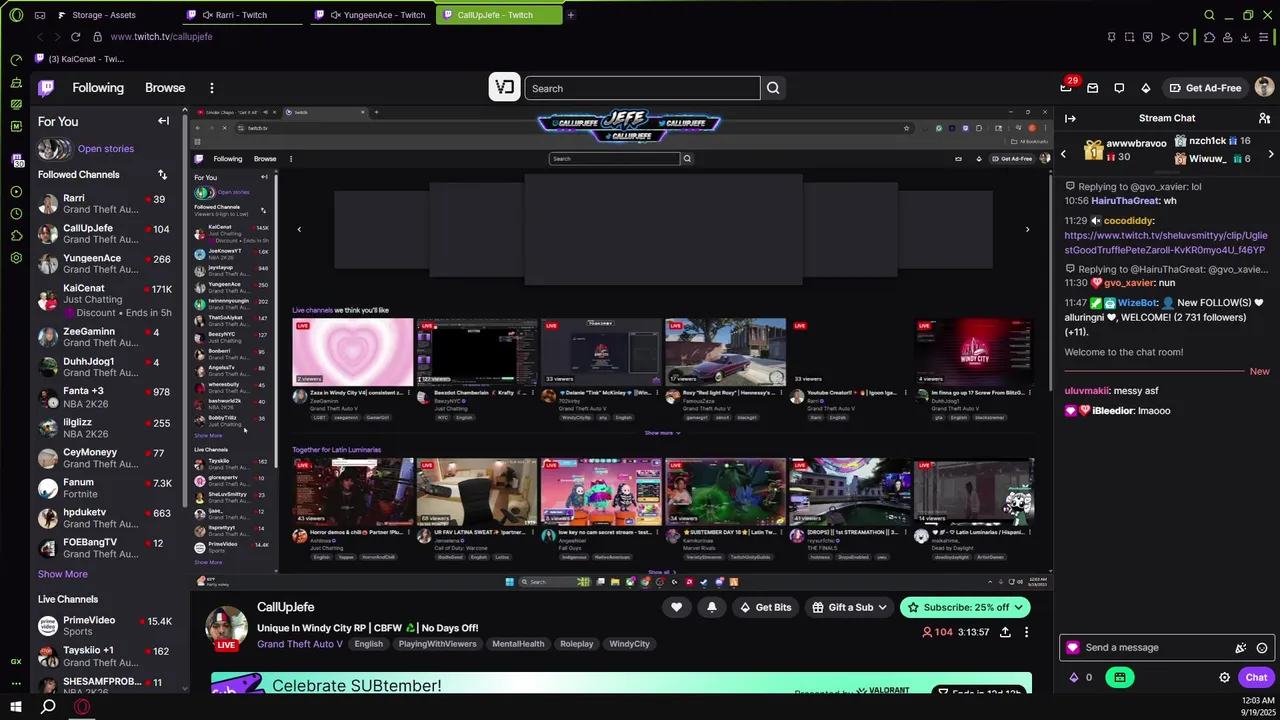1280x720 pixels.
Task: Open the user profile avatar menu
Action: [1264, 88]
